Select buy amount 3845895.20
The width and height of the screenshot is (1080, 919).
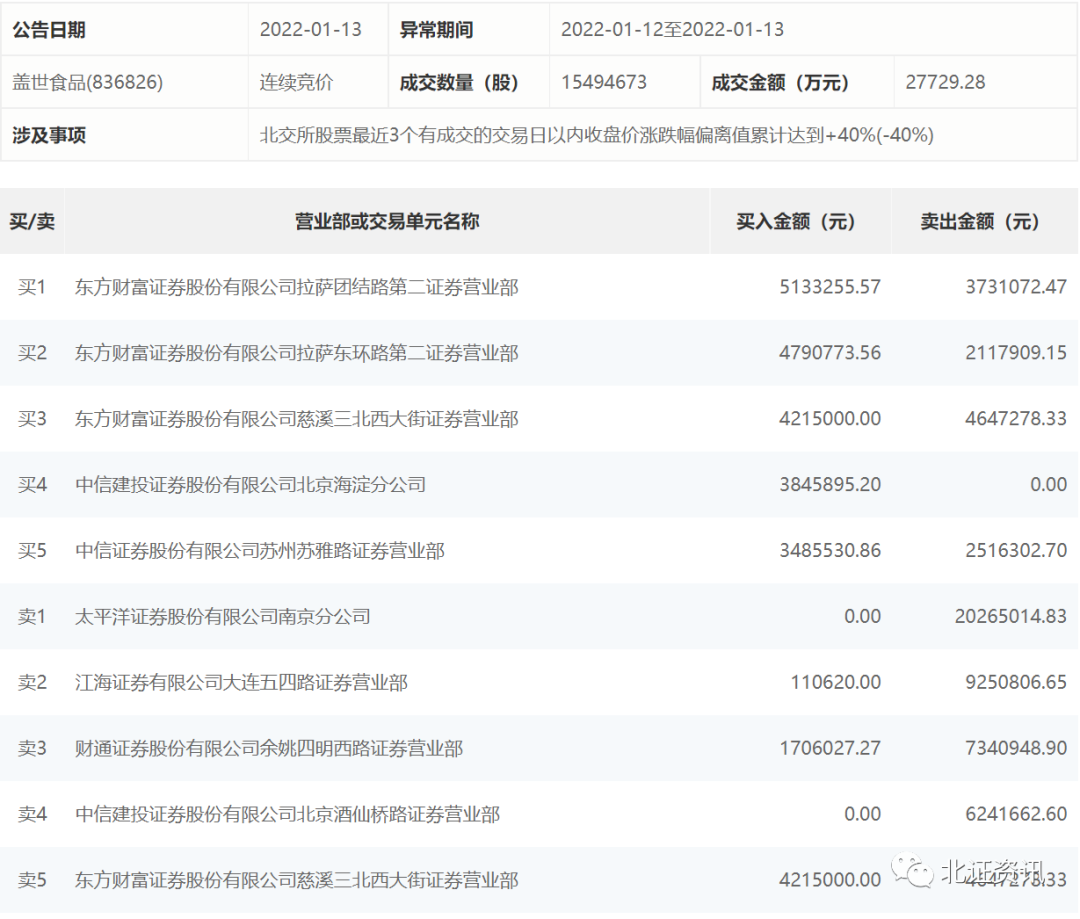tap(830, 484)
